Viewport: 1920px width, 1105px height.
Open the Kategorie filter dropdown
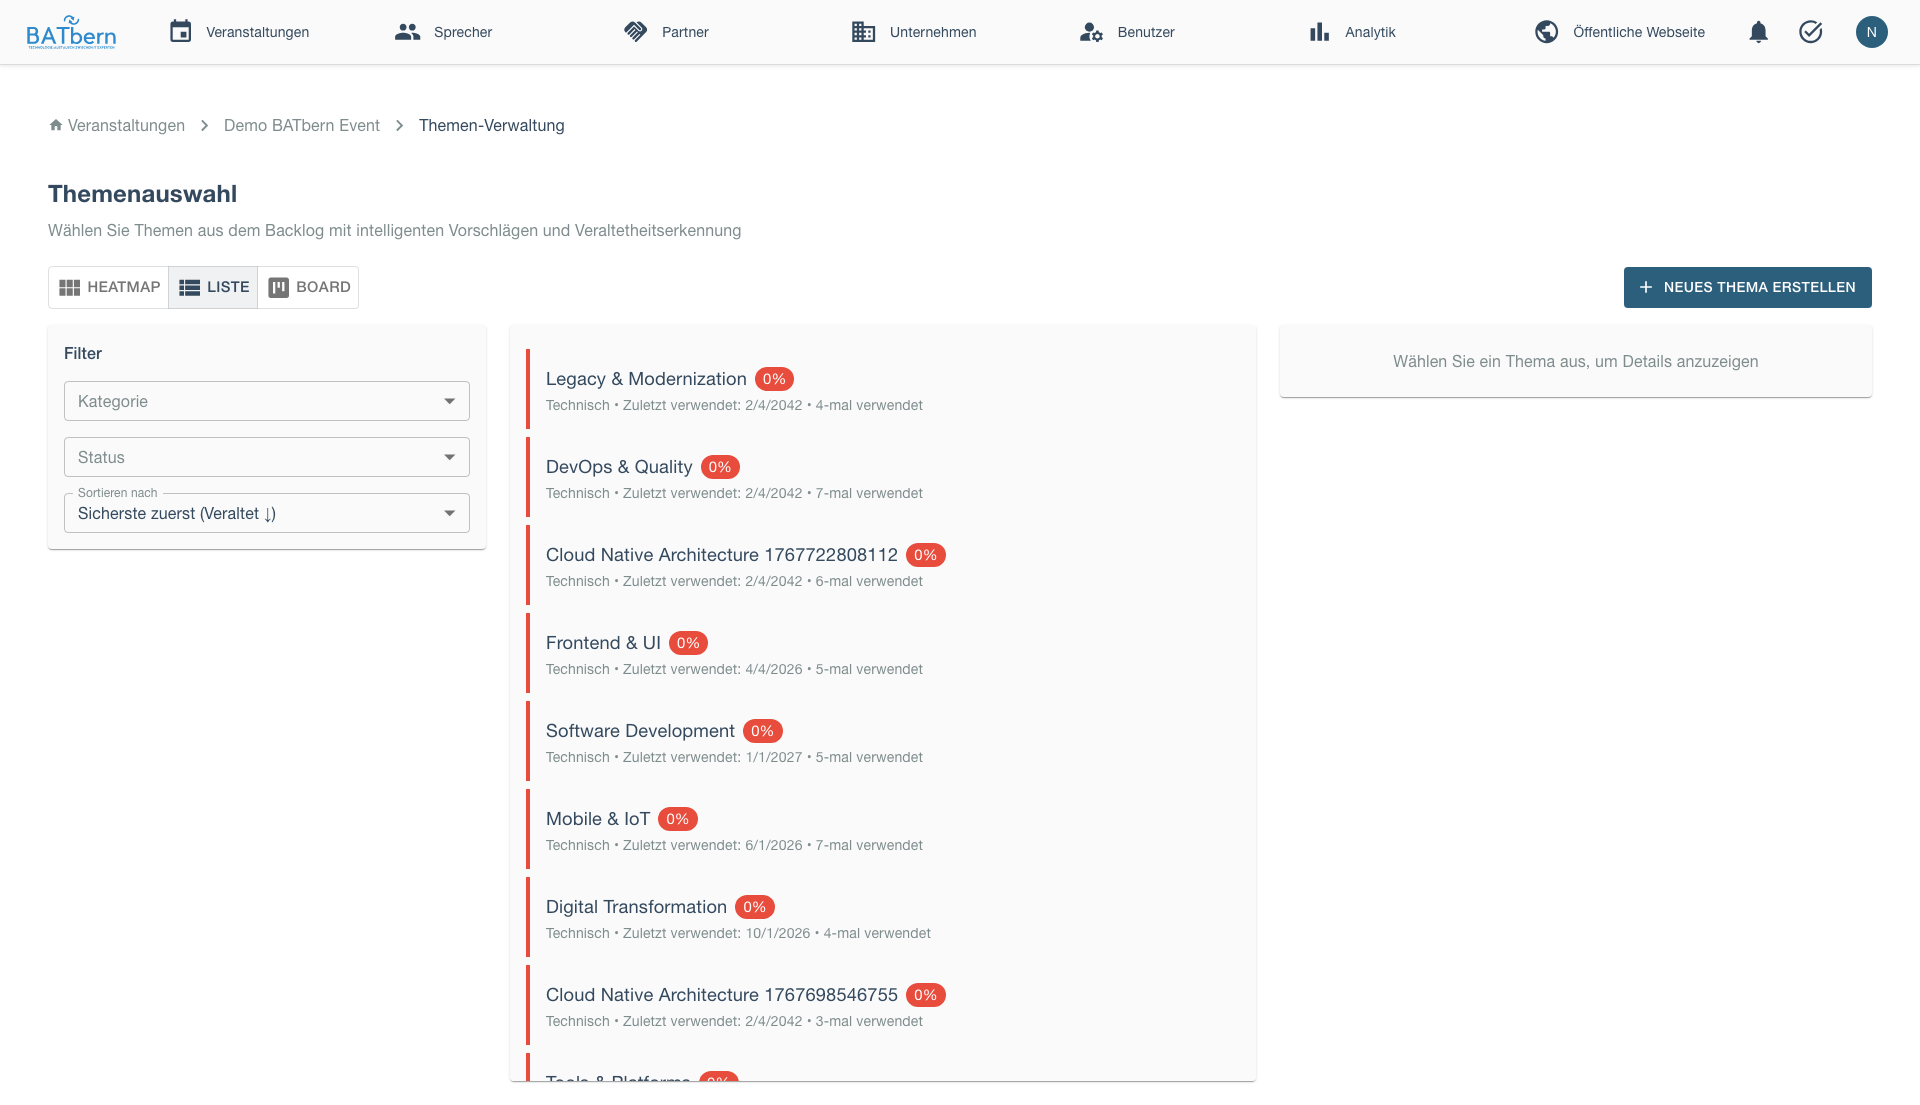[x=267, y=401]
